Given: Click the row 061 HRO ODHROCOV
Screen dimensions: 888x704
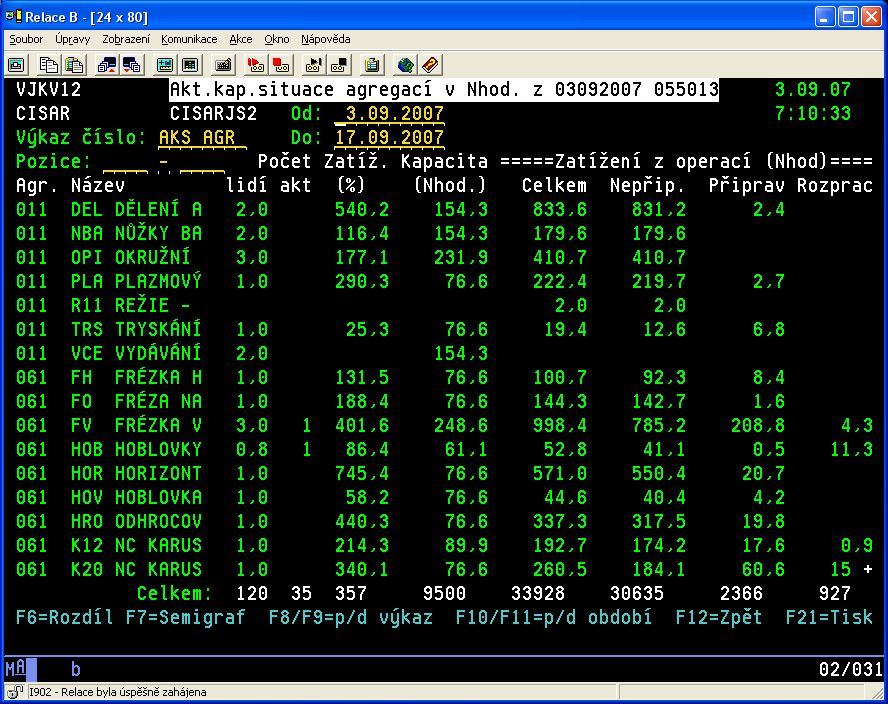Looking at the screenshot, I should [444, 521].
